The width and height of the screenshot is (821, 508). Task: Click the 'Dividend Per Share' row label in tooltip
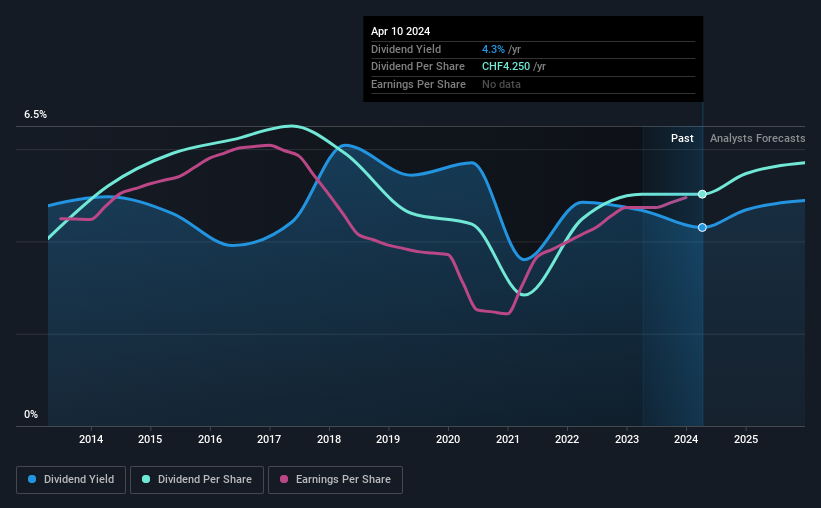pyautogui.click(x=418, y=67)
